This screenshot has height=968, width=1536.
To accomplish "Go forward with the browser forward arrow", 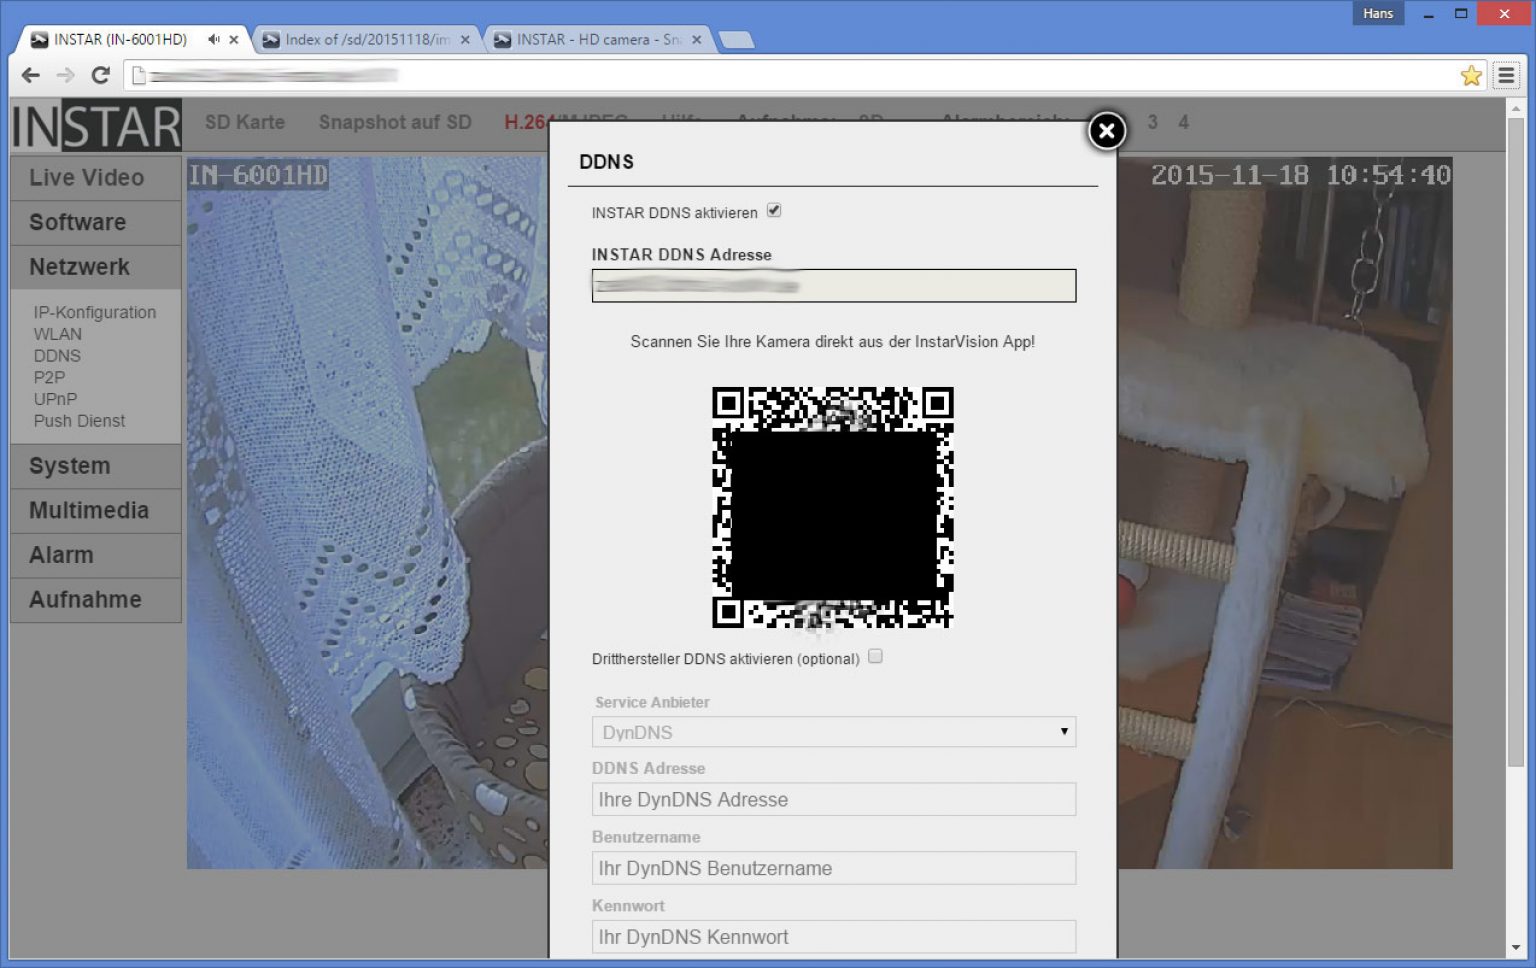I will point(66,75).
